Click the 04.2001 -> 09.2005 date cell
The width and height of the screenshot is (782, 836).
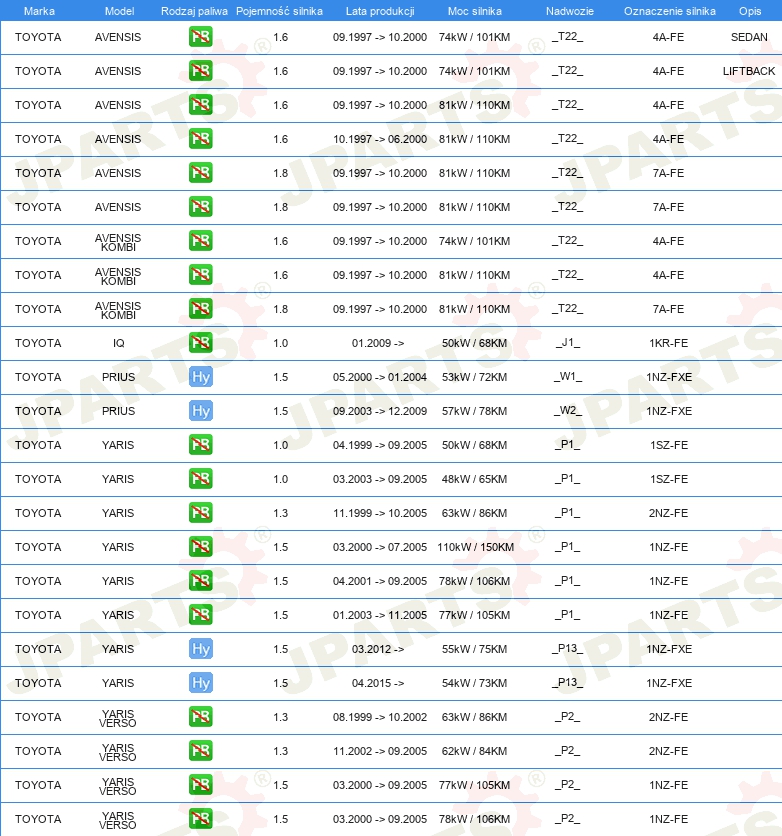pyautogui.click(x=380, y=581)
